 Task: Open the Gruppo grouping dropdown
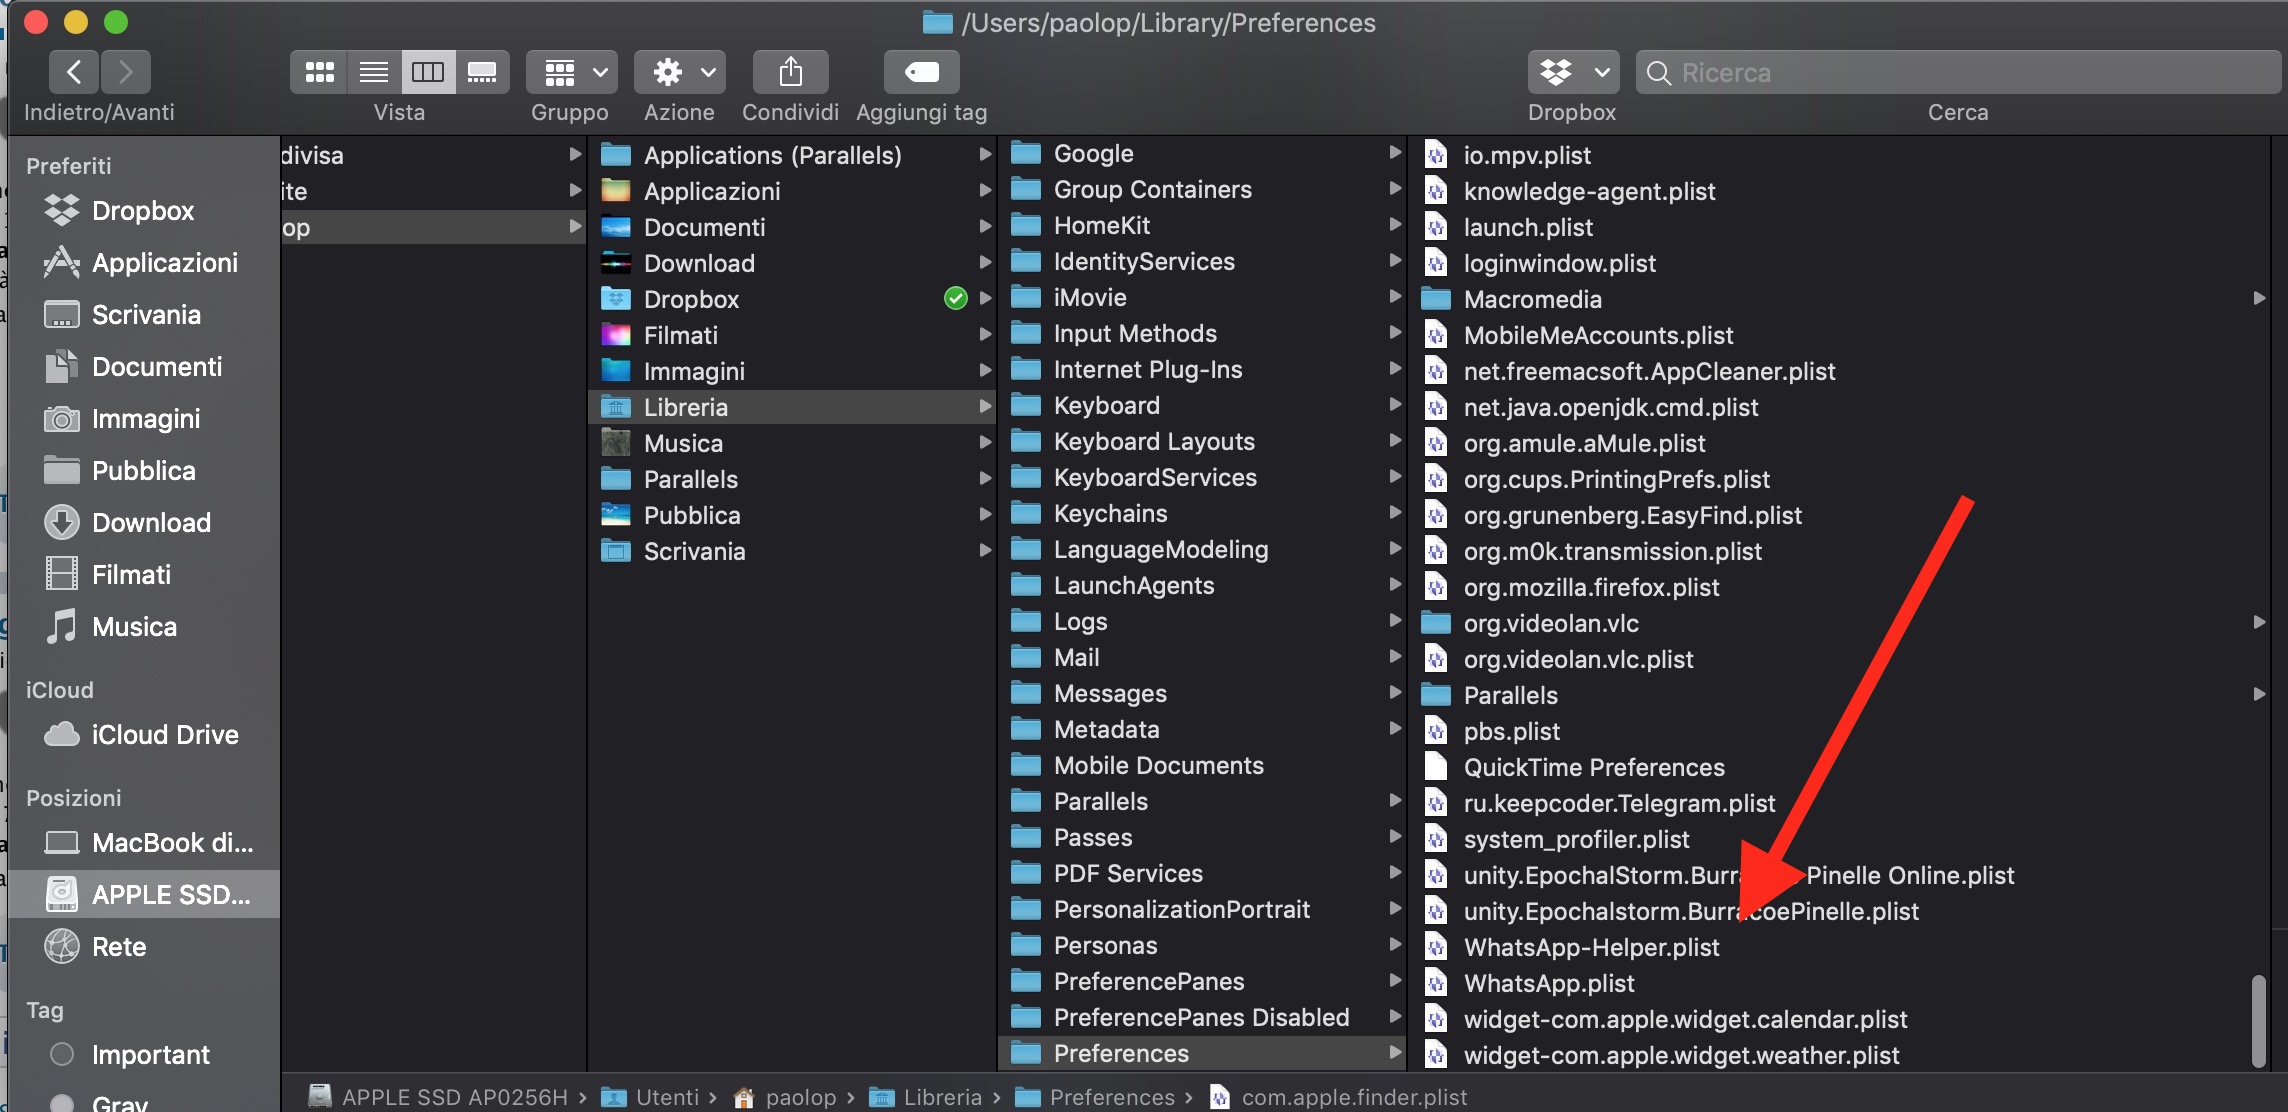pos(572,72)
